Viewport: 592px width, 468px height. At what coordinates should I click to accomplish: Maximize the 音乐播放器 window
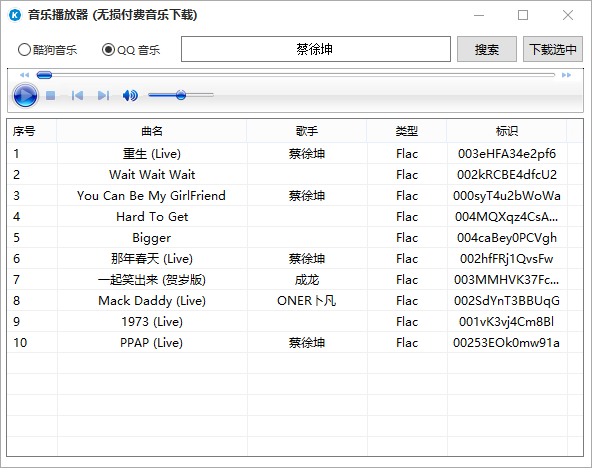pyautogui.click(x=523, y=15)
